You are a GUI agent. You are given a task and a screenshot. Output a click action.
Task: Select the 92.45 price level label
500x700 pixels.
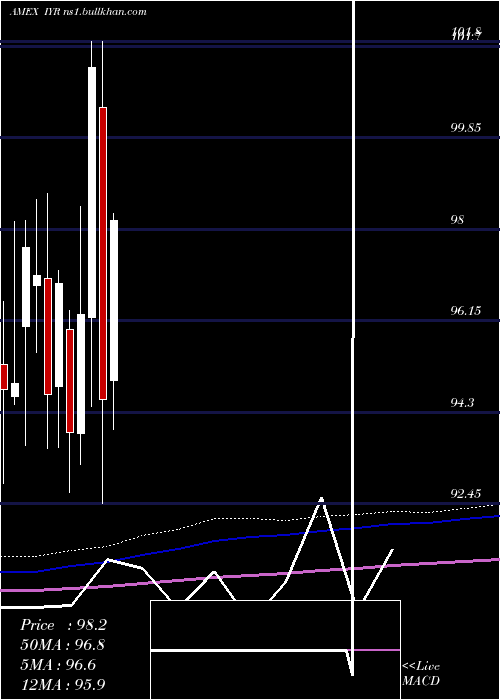point(466,494)
